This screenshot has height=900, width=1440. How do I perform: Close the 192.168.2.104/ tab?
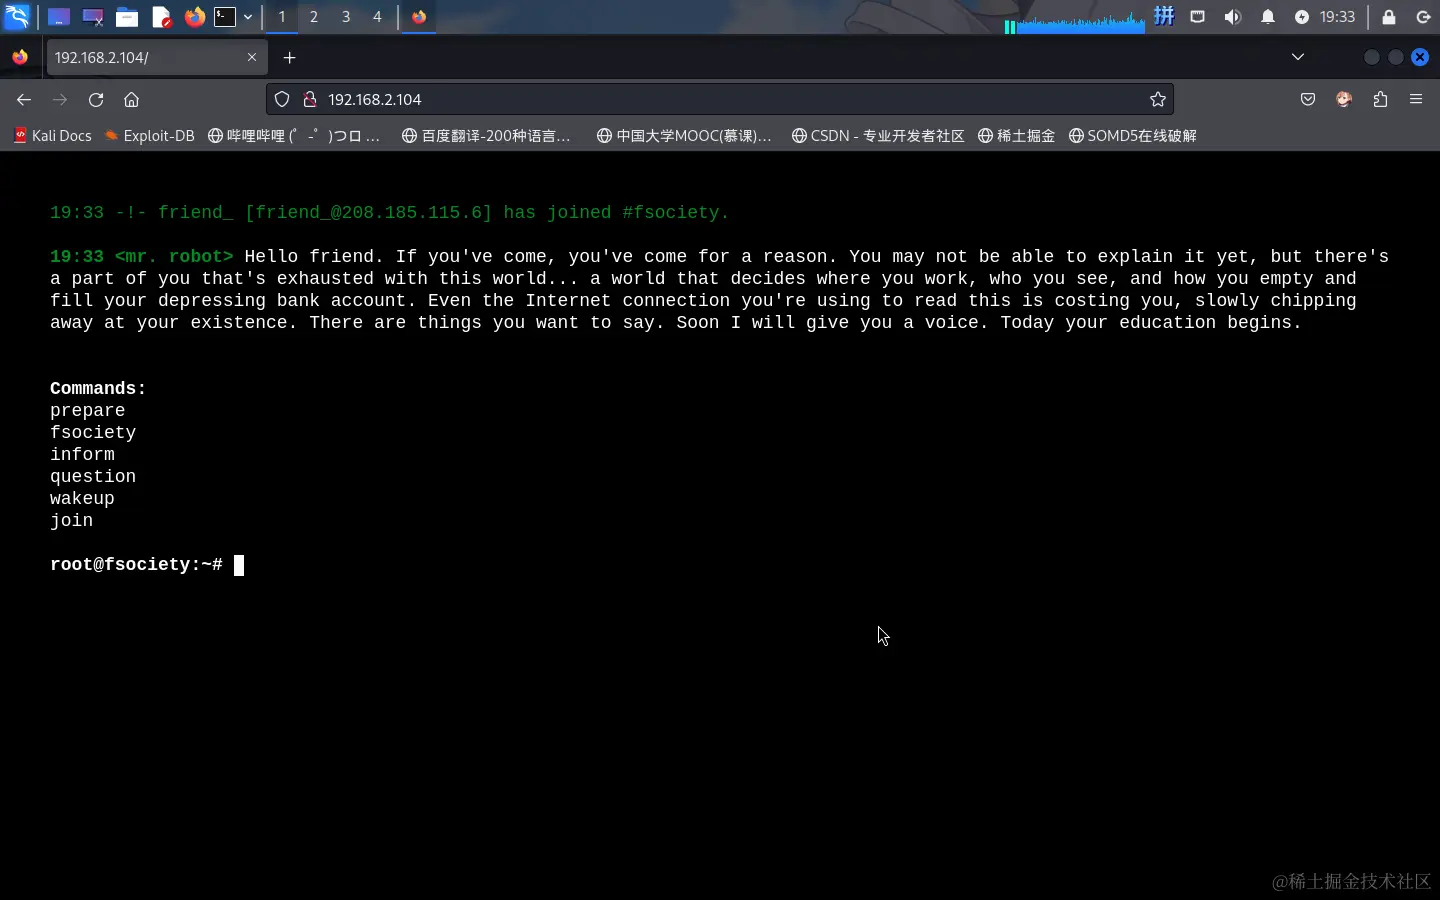click(x=252, y=58)
